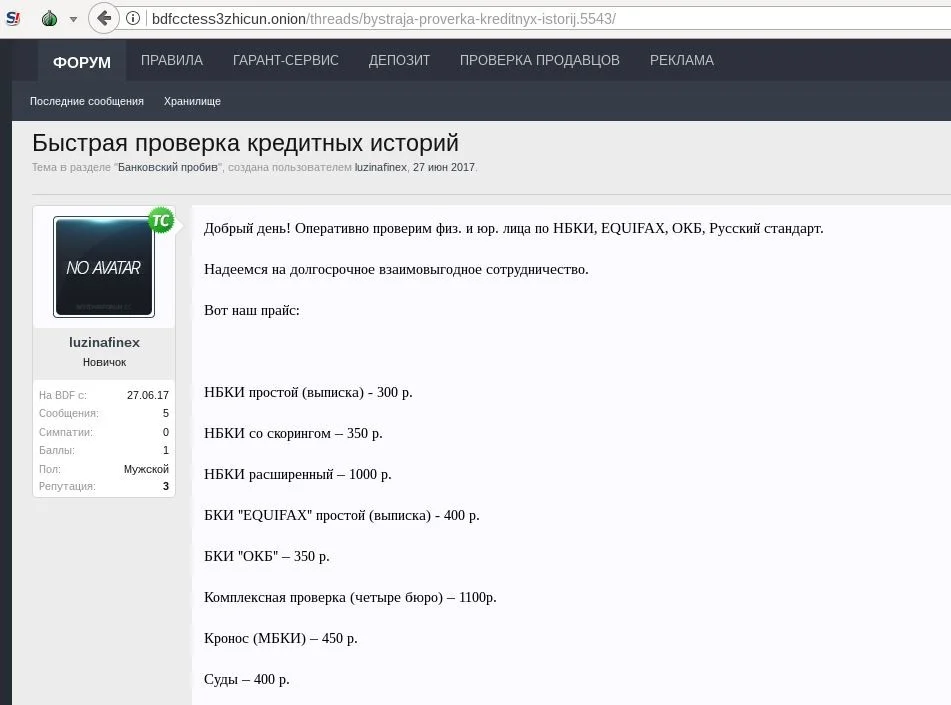Click the Комплексная проверка – 1100р. line

[350, 597]
